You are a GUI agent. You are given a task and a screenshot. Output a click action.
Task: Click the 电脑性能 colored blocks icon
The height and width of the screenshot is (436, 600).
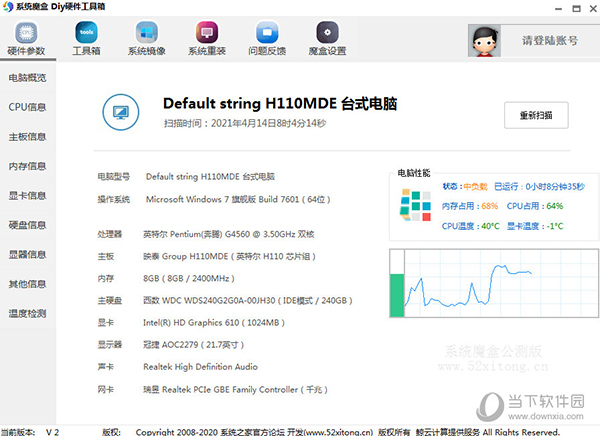(416, 204)
